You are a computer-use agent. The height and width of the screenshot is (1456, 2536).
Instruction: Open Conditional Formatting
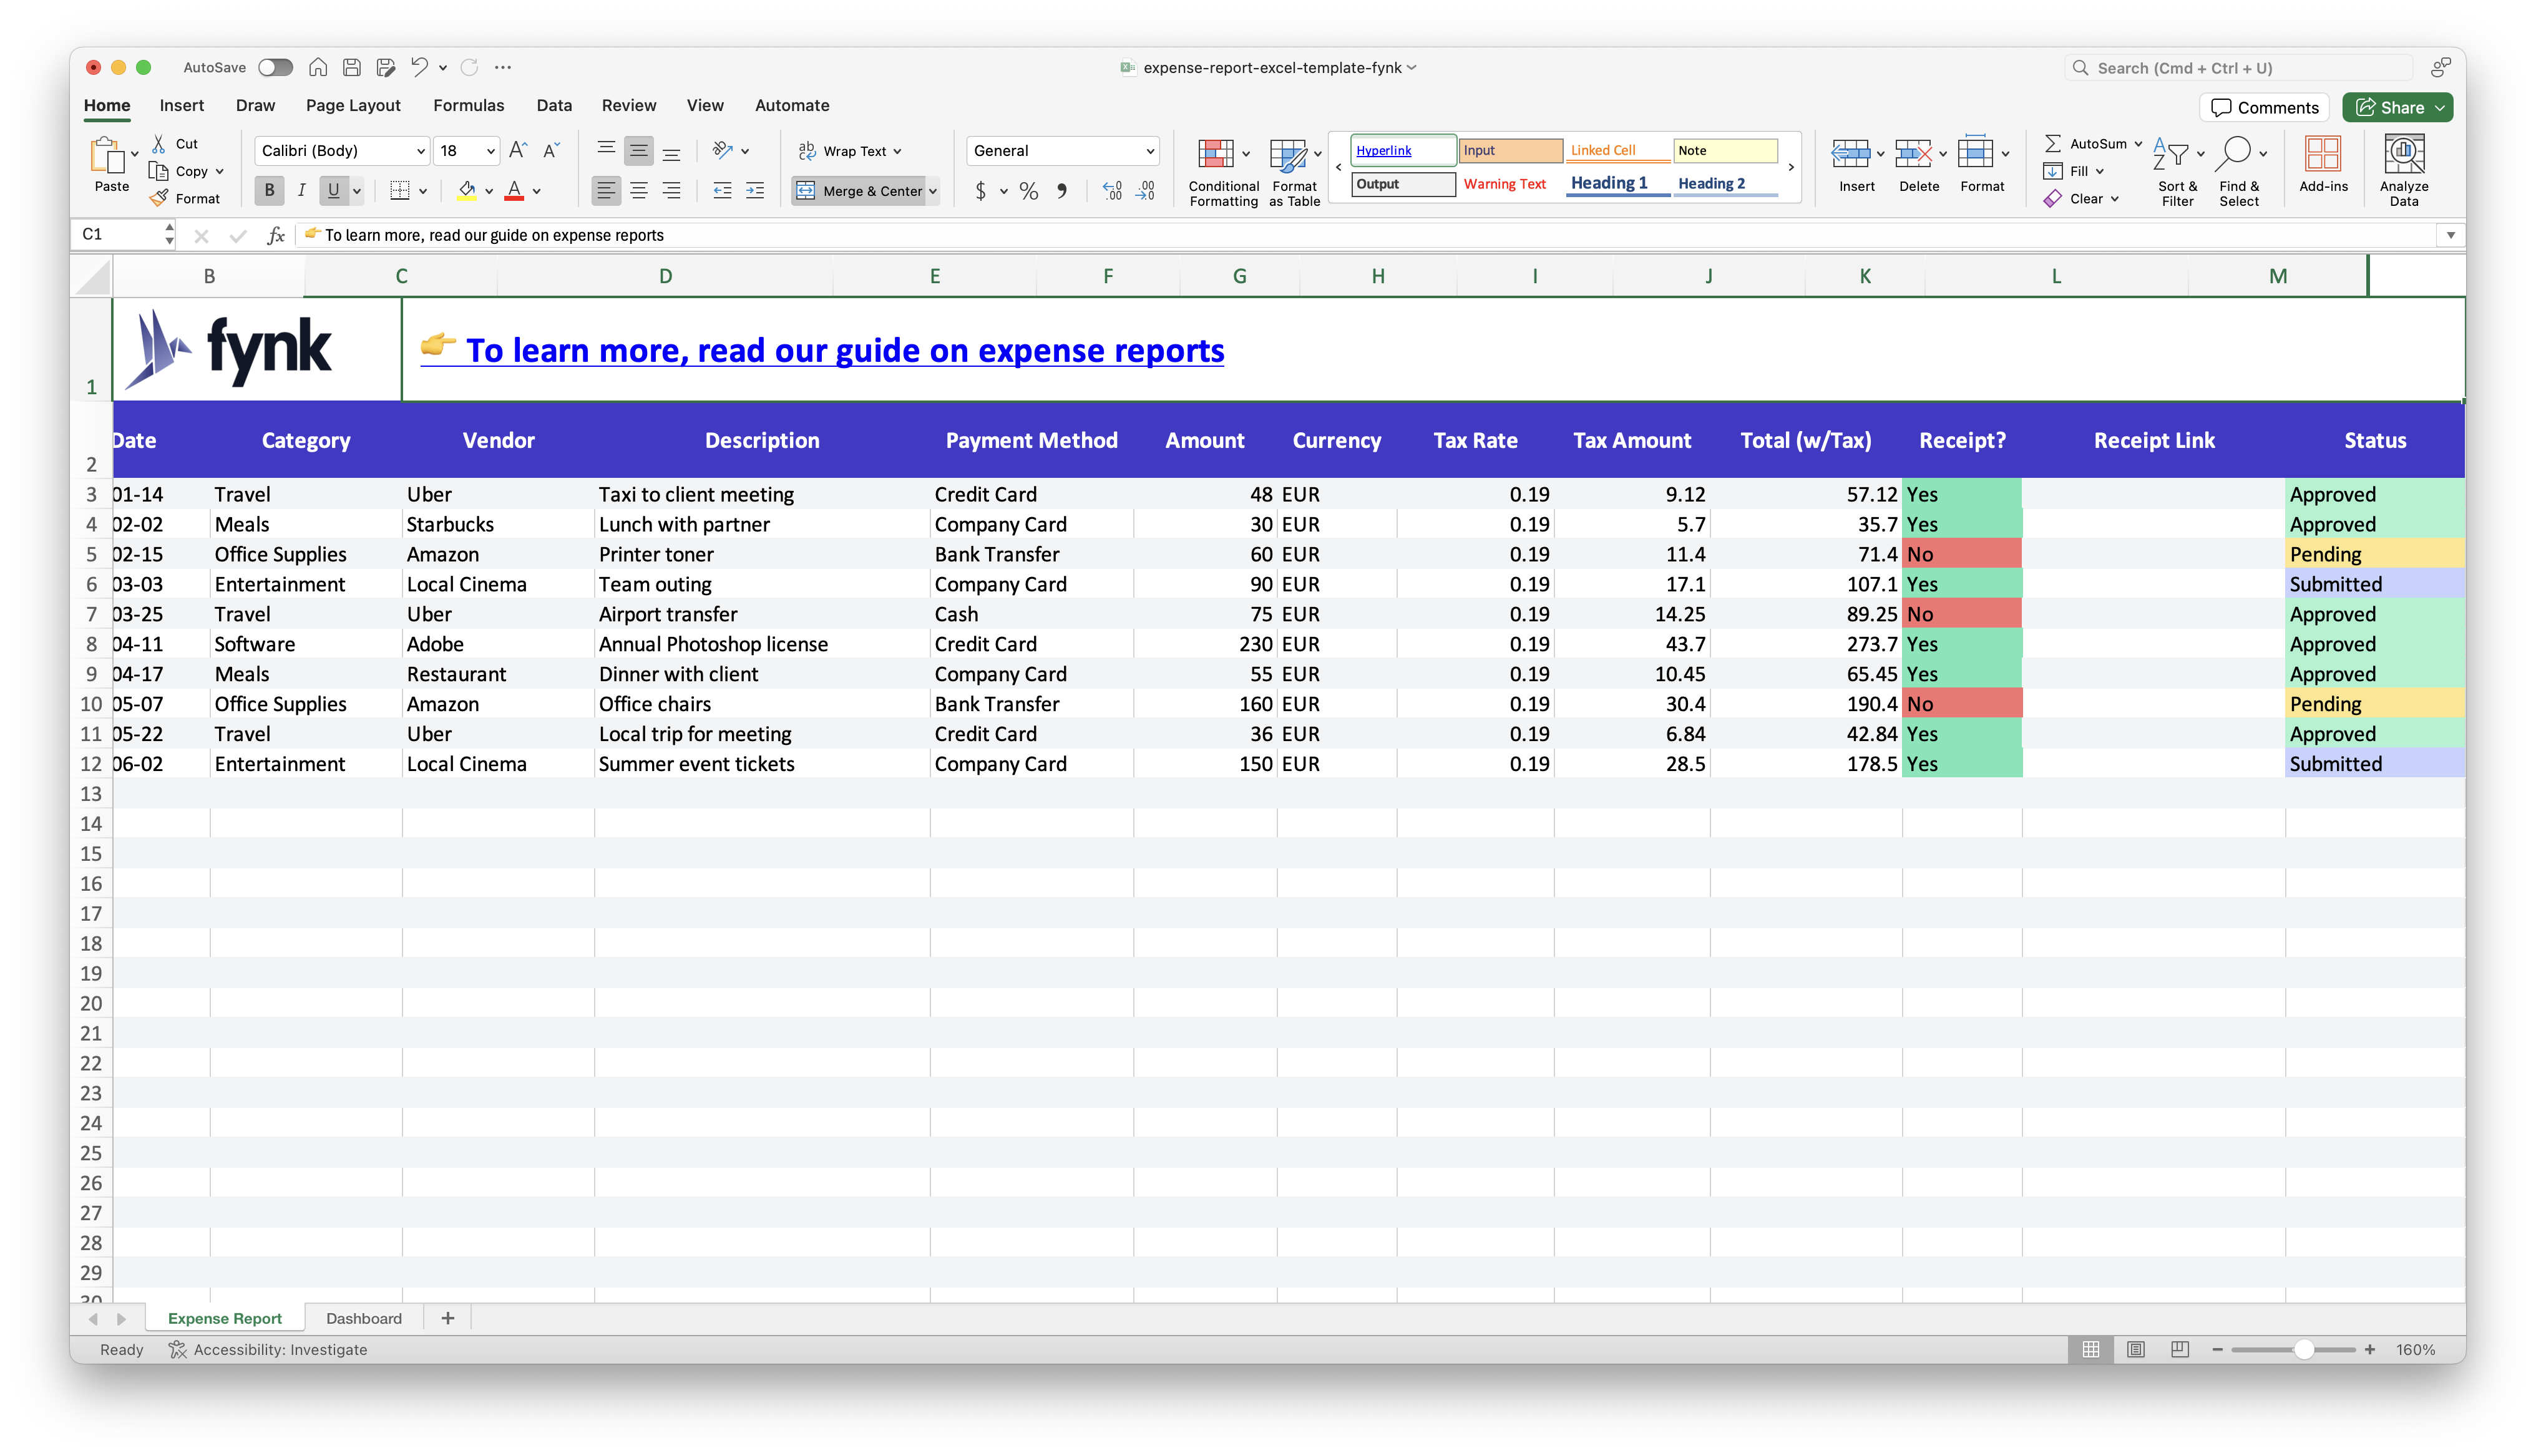[1222, 172]
